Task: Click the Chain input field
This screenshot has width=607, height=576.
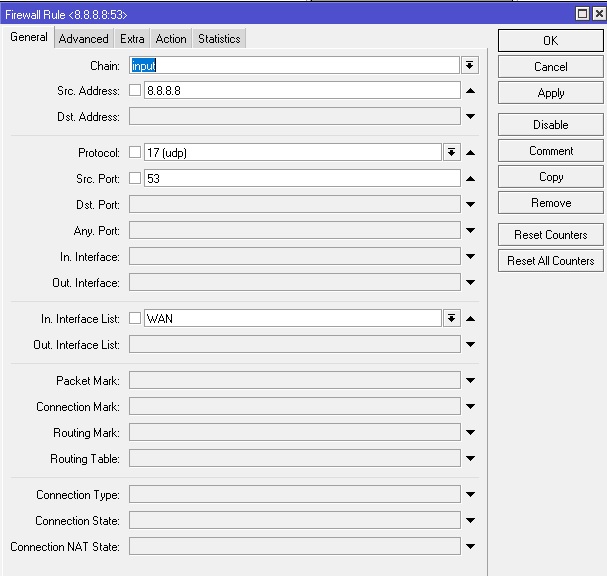Action: pyautogui.click(x=294, y=65)
